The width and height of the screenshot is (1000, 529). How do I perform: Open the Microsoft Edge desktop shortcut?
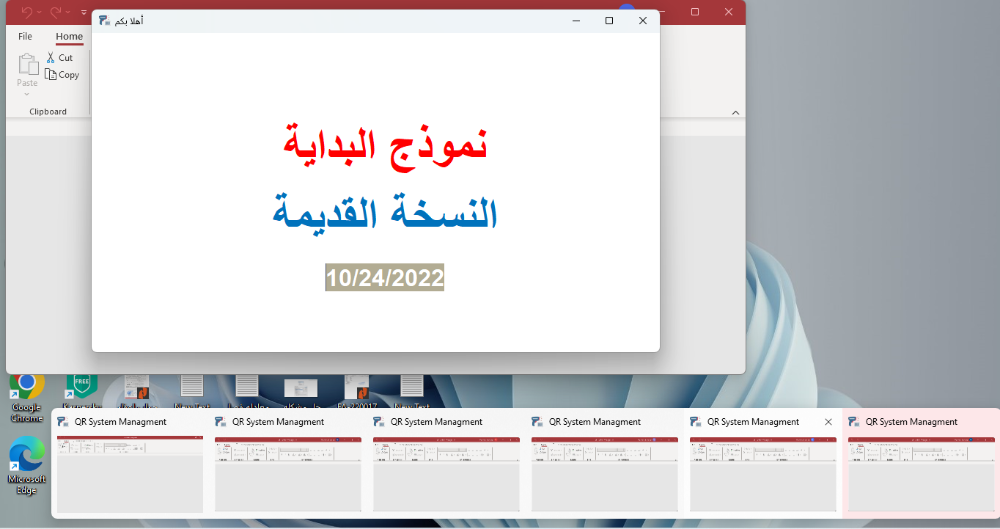pyautogui.click(x=27, y=466)
